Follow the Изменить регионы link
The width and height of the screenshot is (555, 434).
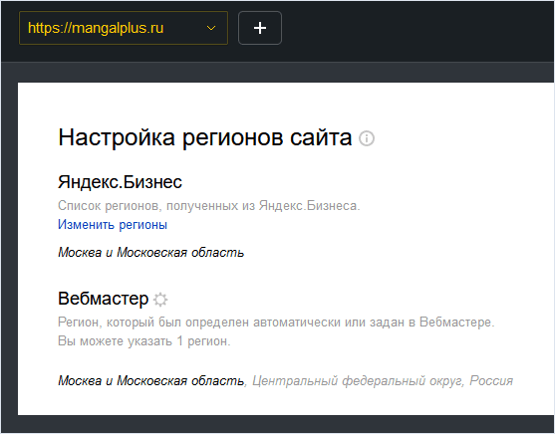[113, 224]
